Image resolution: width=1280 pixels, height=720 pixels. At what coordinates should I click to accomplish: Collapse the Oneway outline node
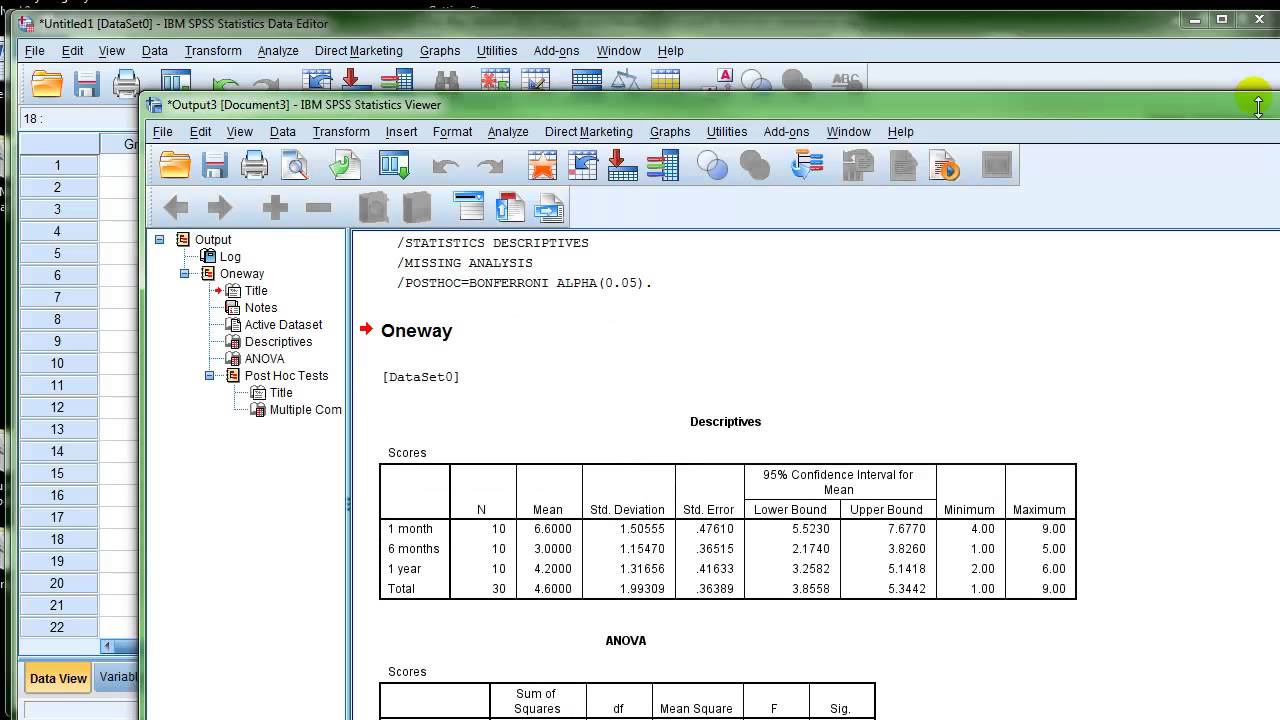[184, 273]
